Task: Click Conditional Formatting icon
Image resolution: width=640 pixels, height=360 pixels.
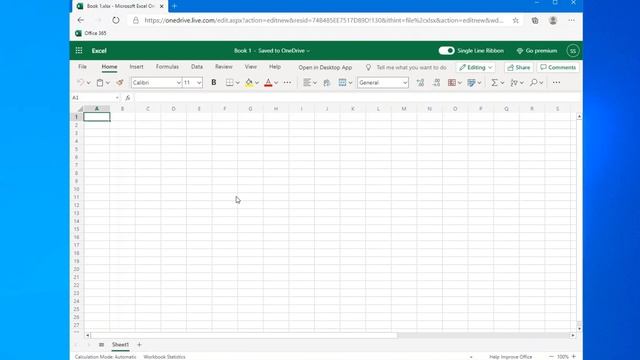Action: coord(452,82)
